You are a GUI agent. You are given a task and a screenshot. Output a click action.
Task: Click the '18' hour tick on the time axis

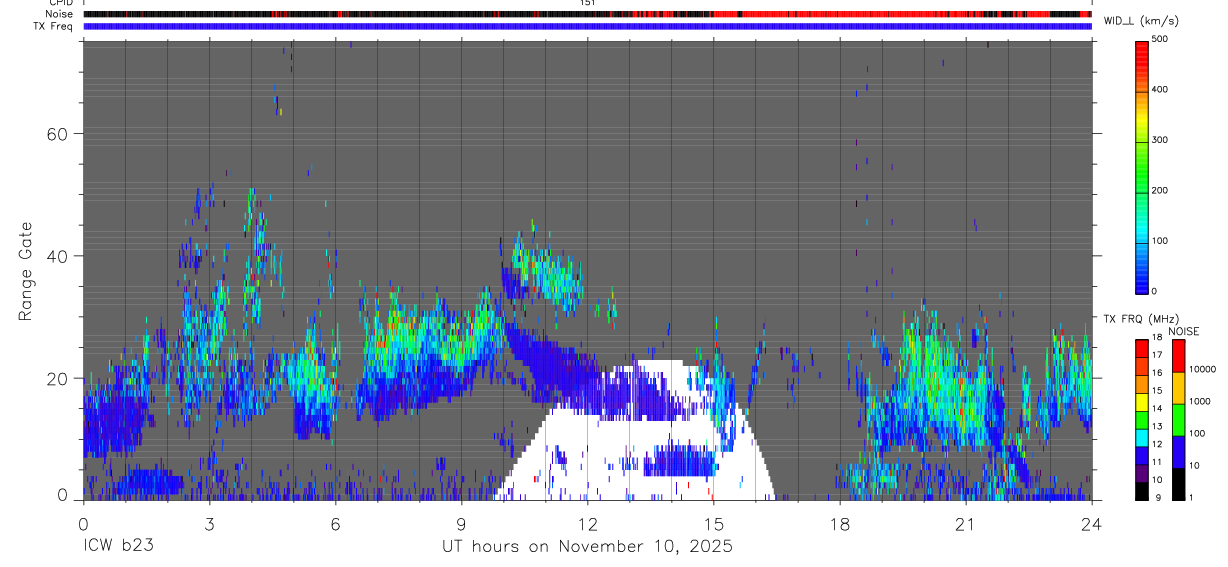pyautogui.click(x=839, y=524)
